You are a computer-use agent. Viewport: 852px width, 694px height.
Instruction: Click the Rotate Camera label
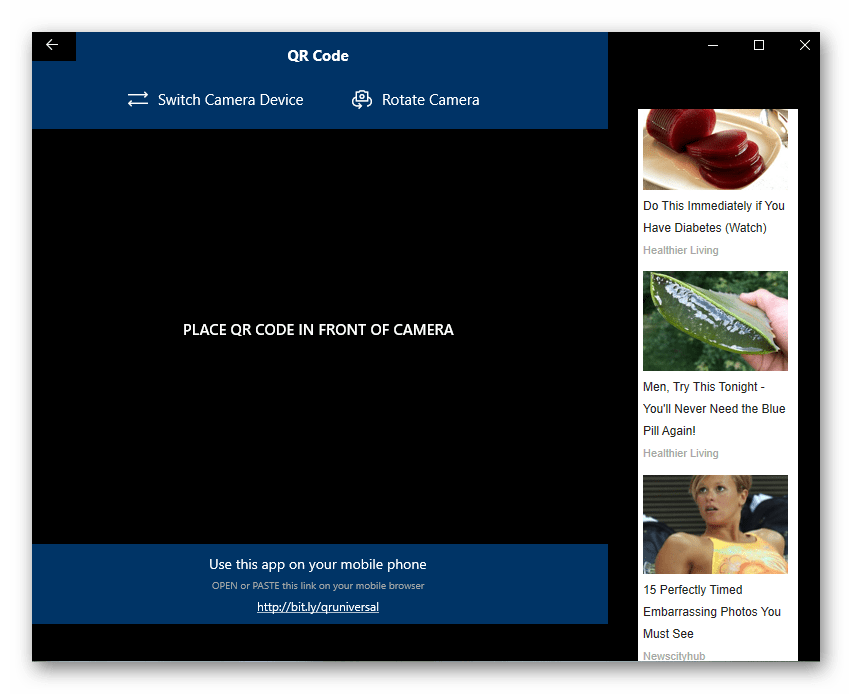[430, 100]
